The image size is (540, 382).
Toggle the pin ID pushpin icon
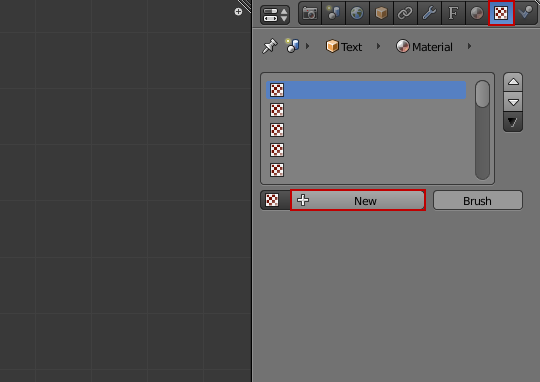[270, 46]
